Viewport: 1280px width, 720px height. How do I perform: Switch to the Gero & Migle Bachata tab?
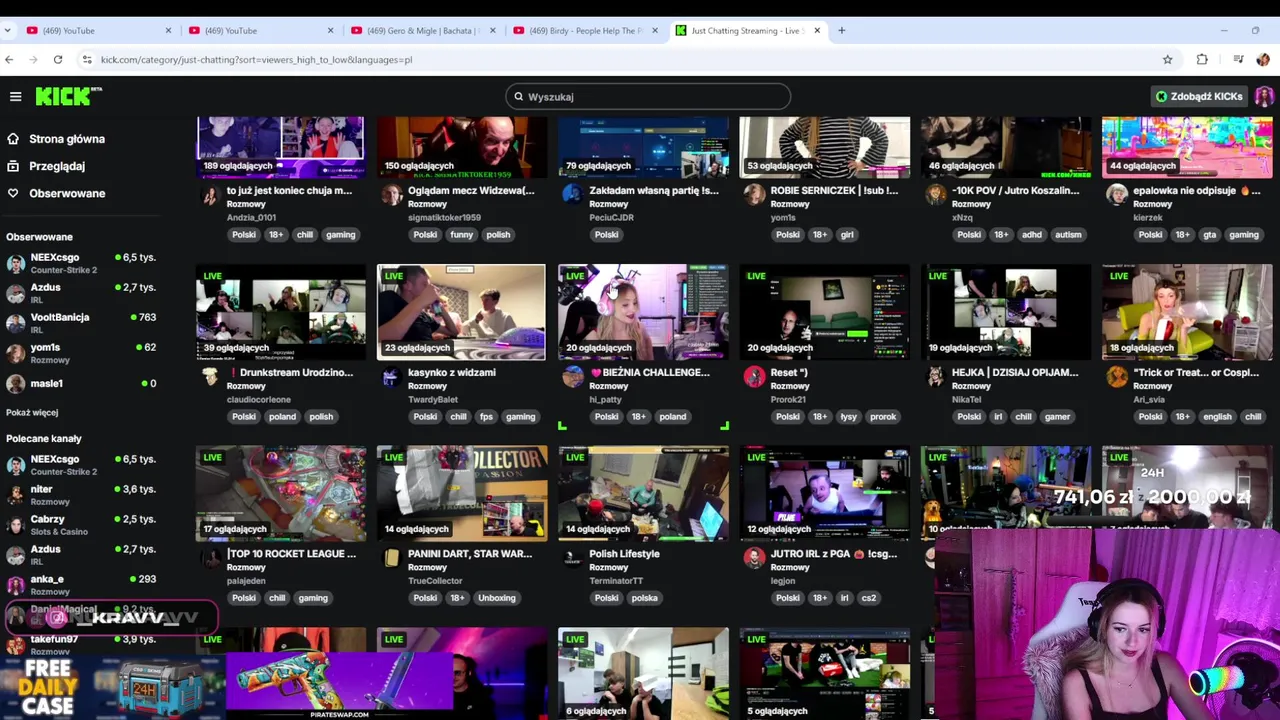tap(422, 30)
